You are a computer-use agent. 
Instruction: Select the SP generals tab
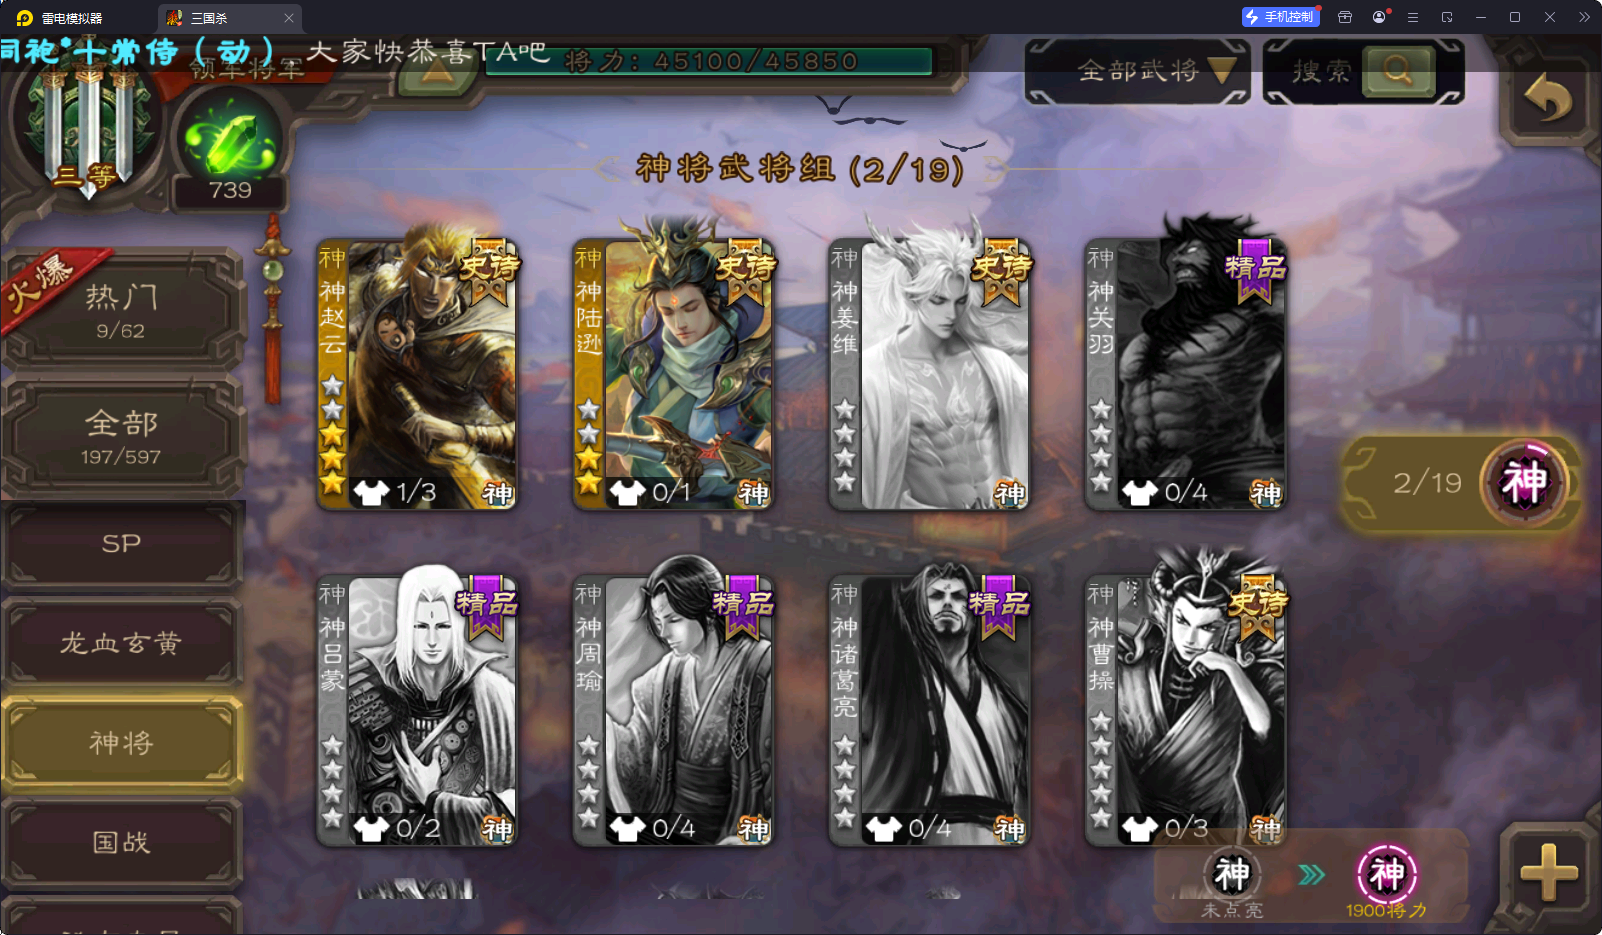(121, 544)
